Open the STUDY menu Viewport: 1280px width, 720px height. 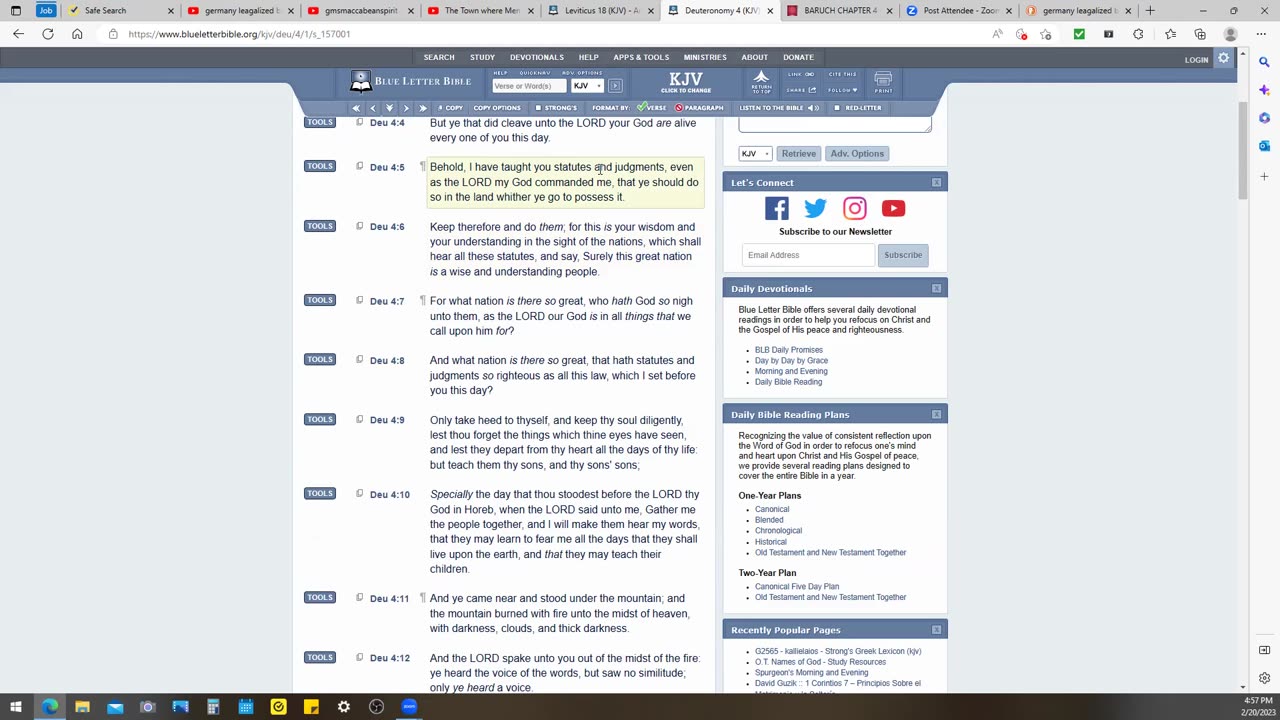click(482, 57)
